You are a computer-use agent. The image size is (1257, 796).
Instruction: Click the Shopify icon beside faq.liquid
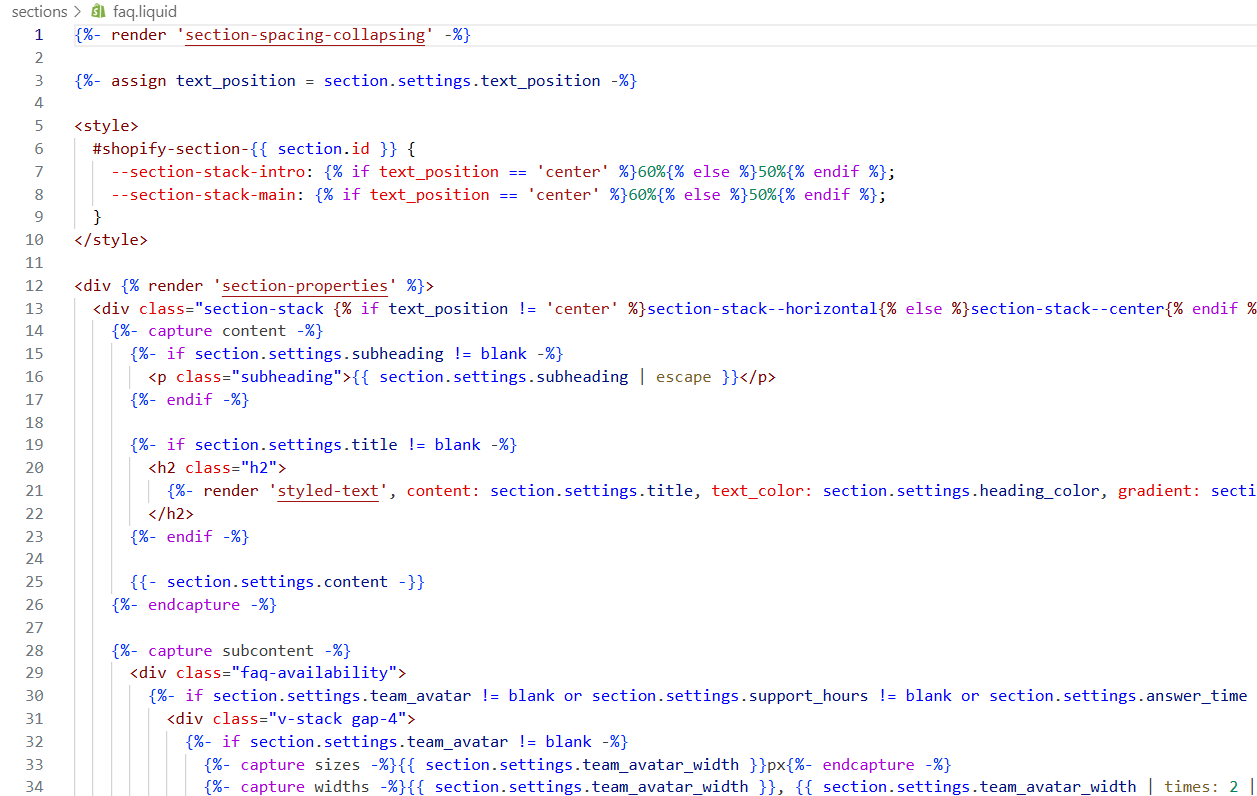(97, 12)
